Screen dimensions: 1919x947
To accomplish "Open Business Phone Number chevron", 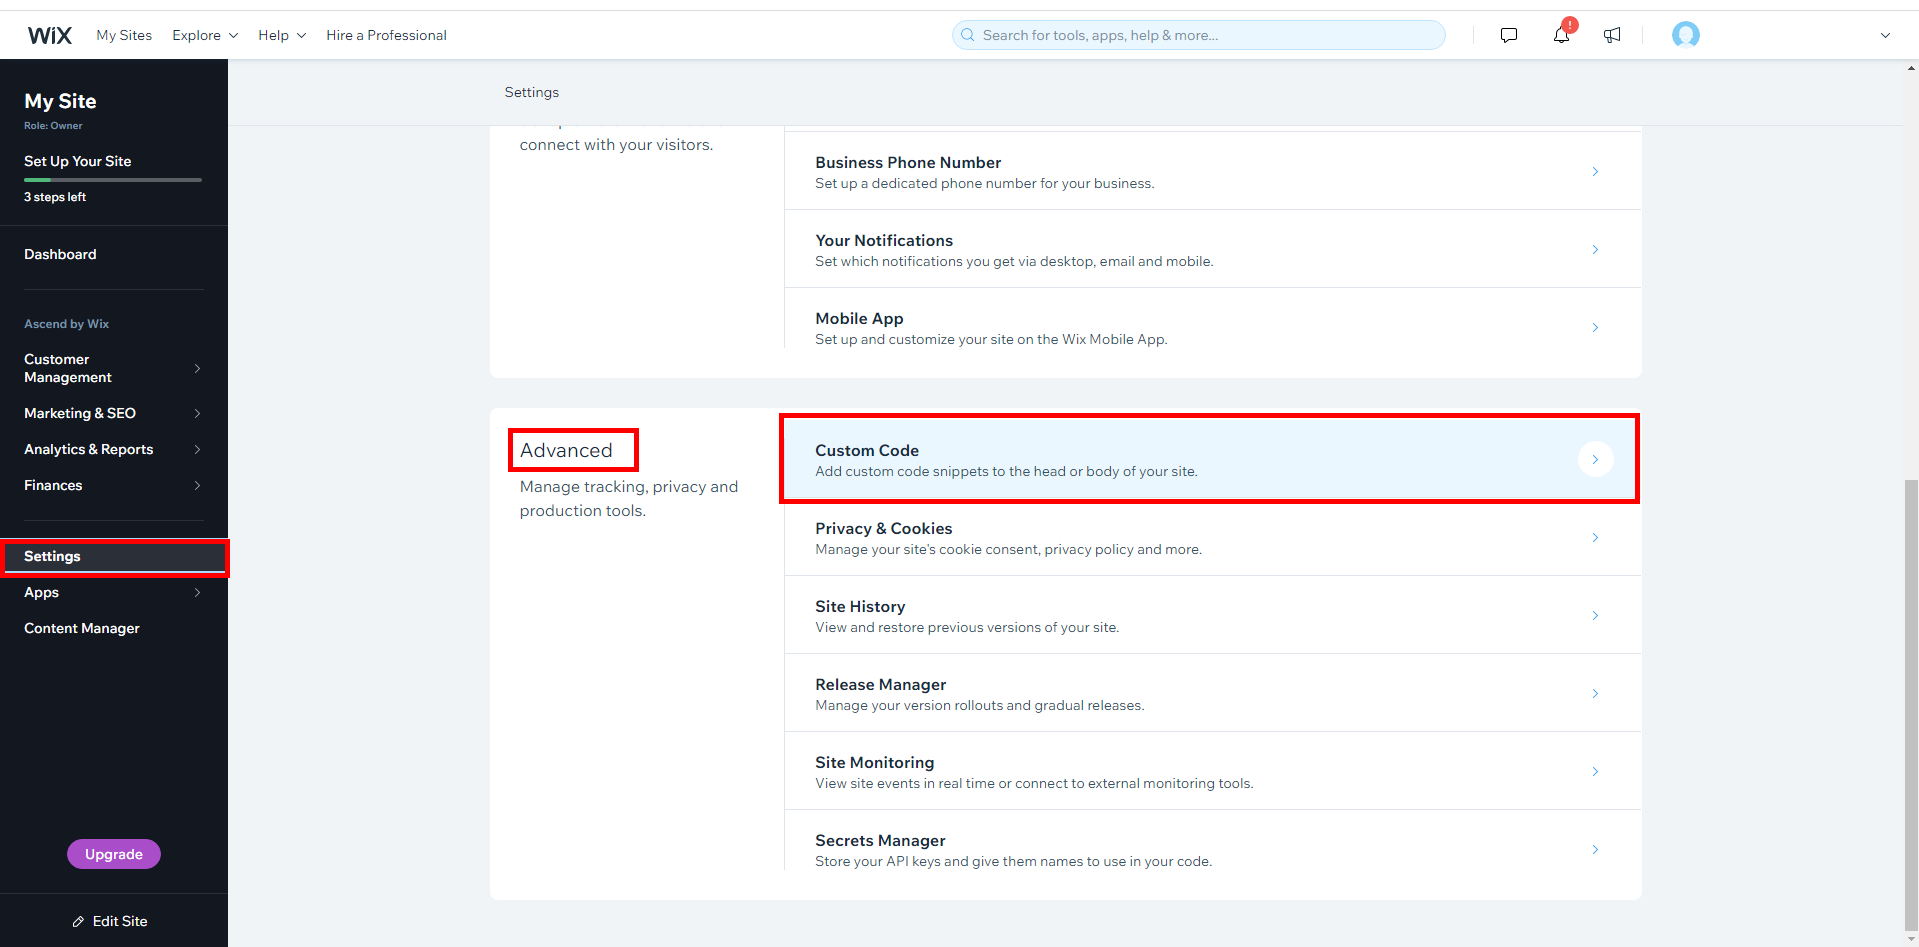I will (1595, 171).
